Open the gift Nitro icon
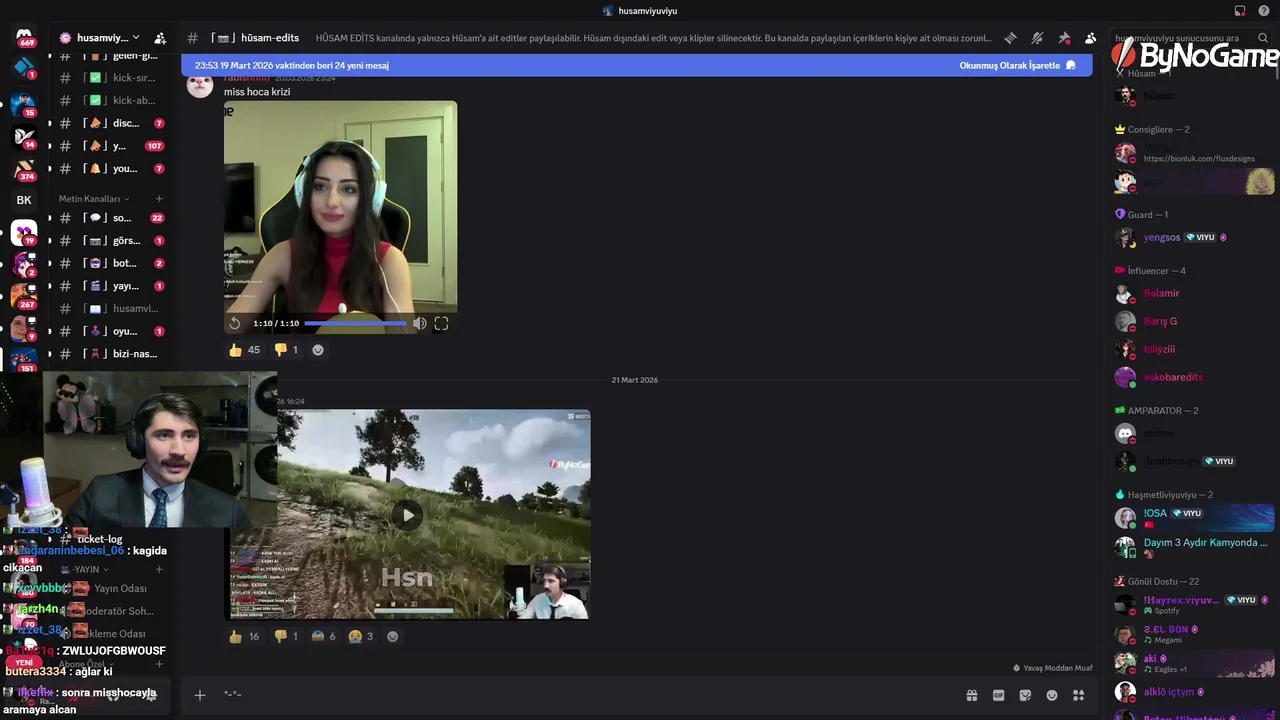This screenshot has height=720, width=1280. (971, 695)
